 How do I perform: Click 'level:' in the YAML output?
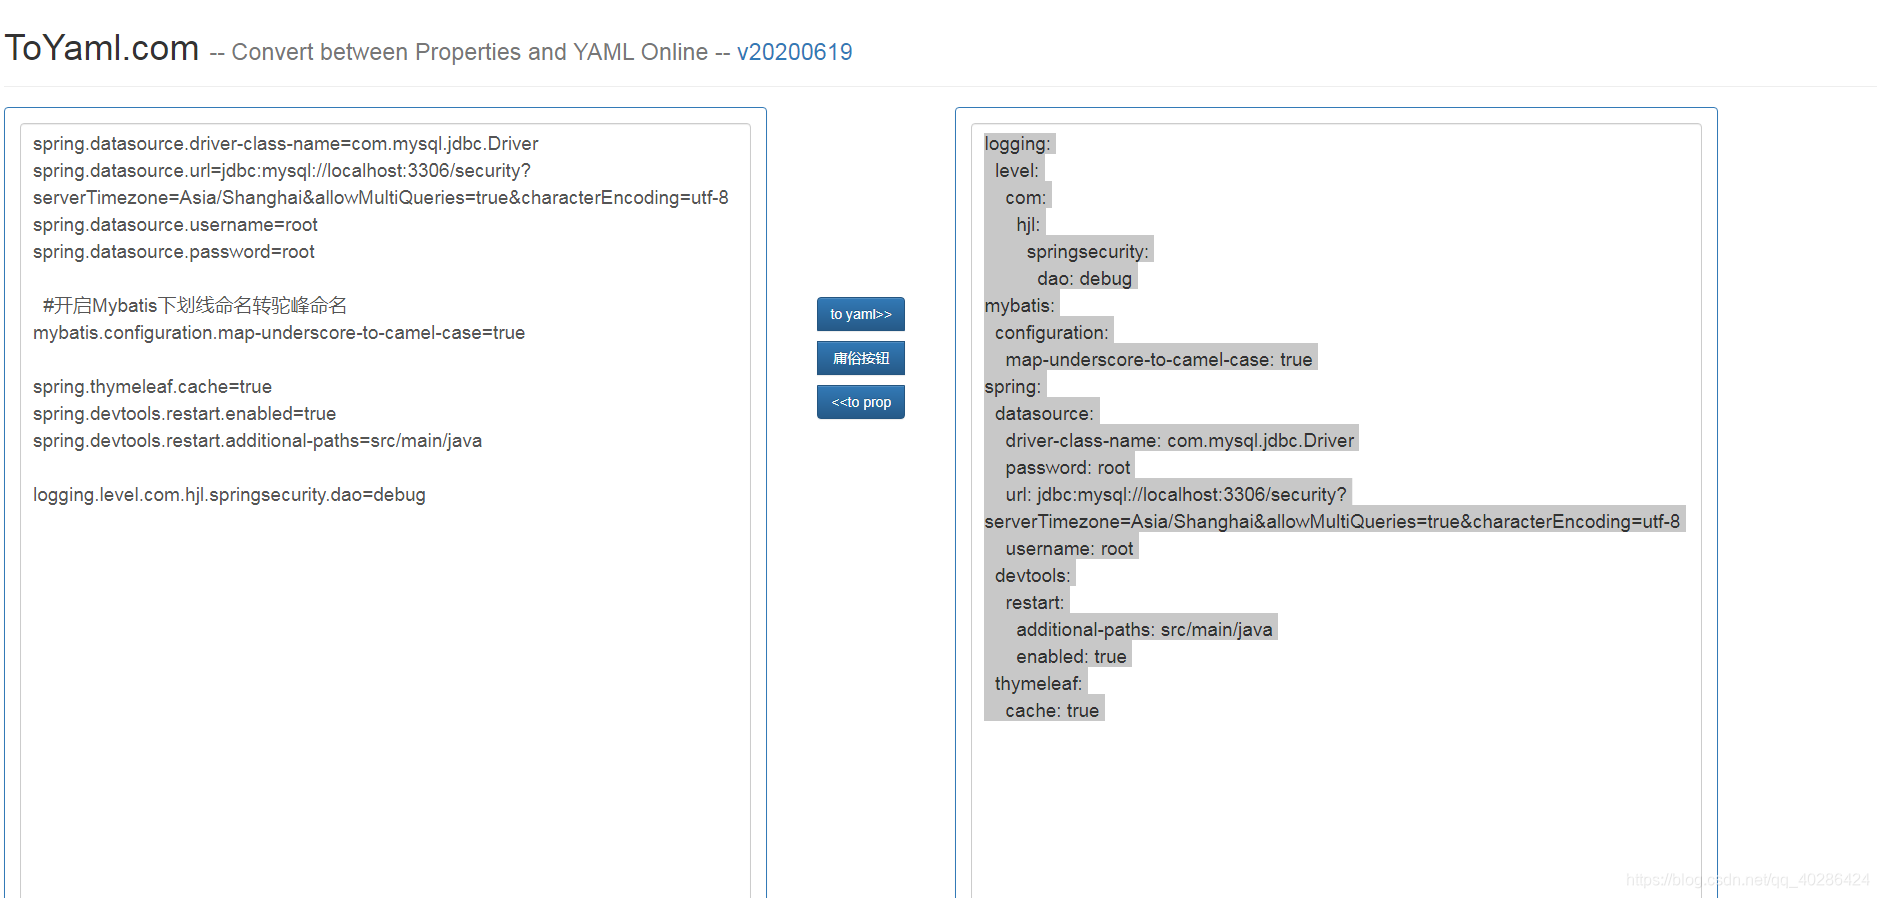coord(1017,171)
